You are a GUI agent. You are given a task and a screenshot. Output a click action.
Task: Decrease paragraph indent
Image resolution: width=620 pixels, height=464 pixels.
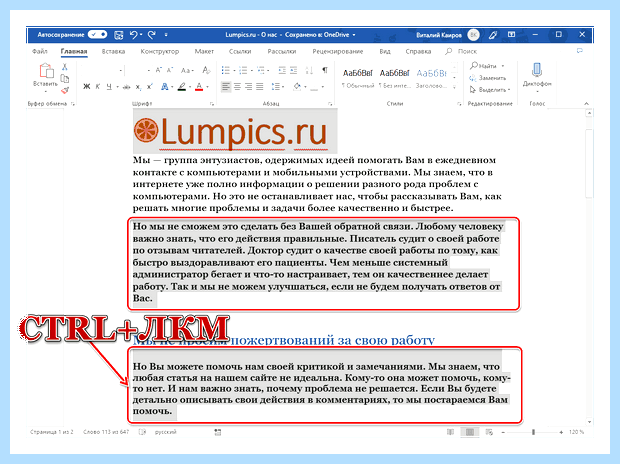pos(282,70)
